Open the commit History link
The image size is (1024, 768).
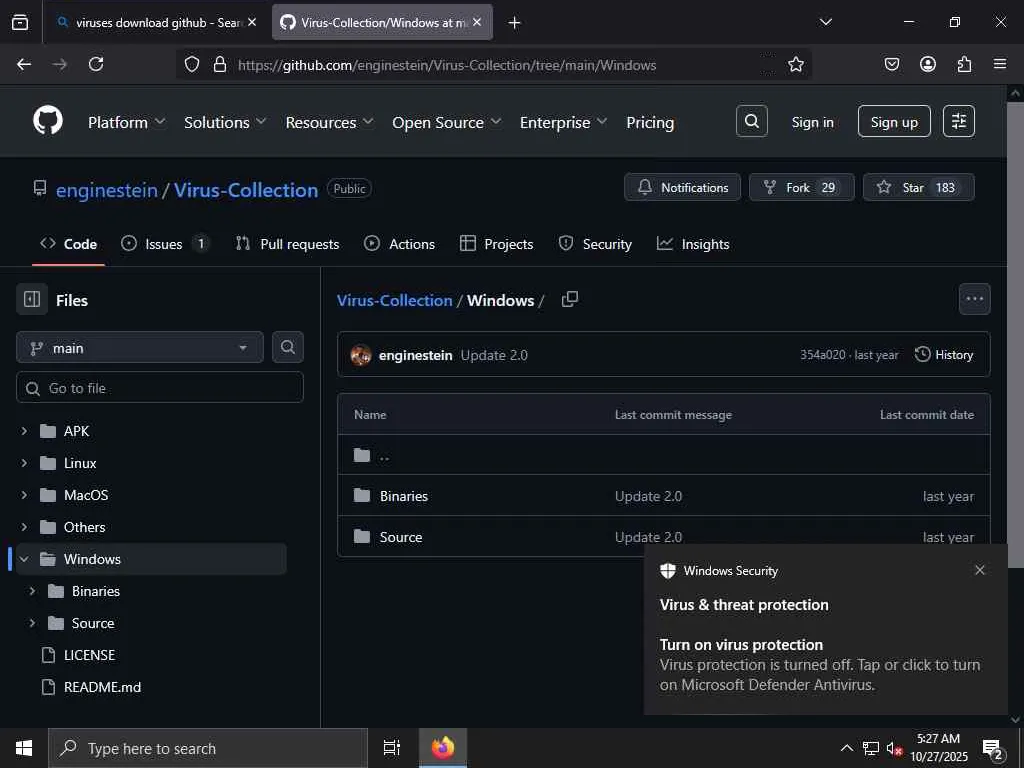pos(944,355)
